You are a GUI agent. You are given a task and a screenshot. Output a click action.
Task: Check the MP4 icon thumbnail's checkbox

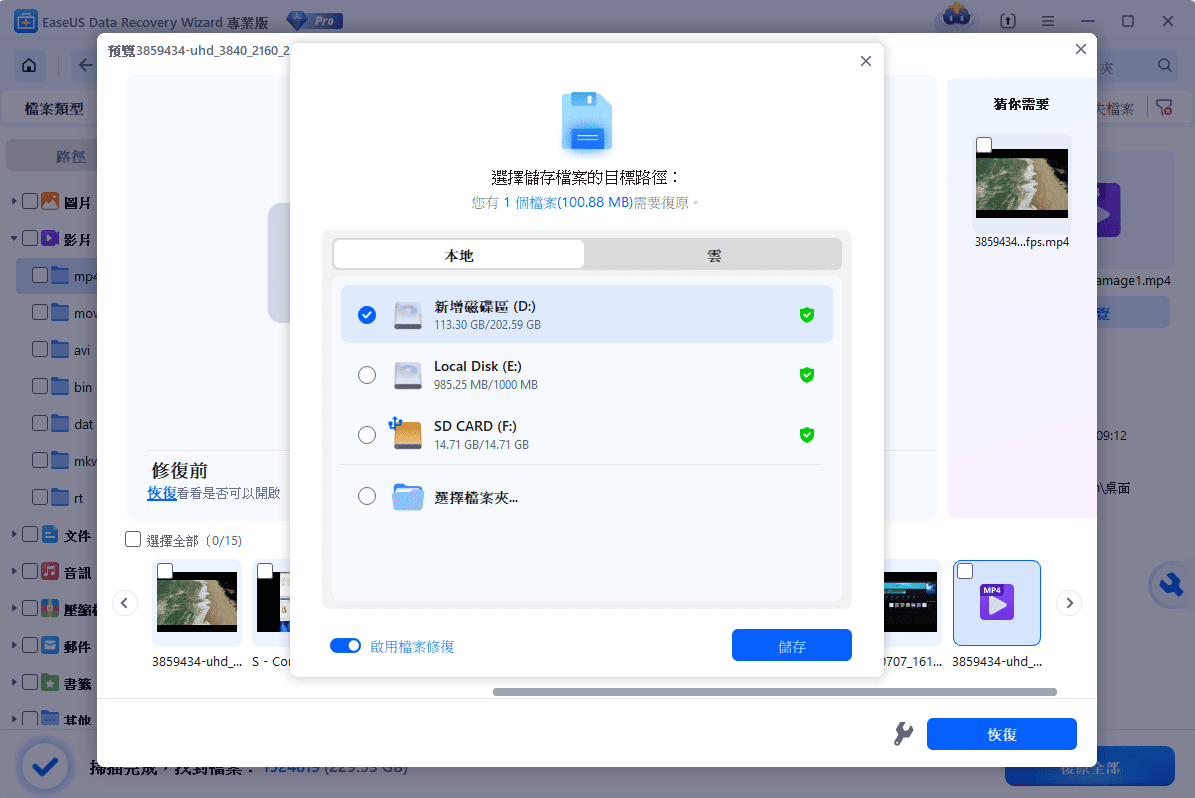(x=965, y=571)
